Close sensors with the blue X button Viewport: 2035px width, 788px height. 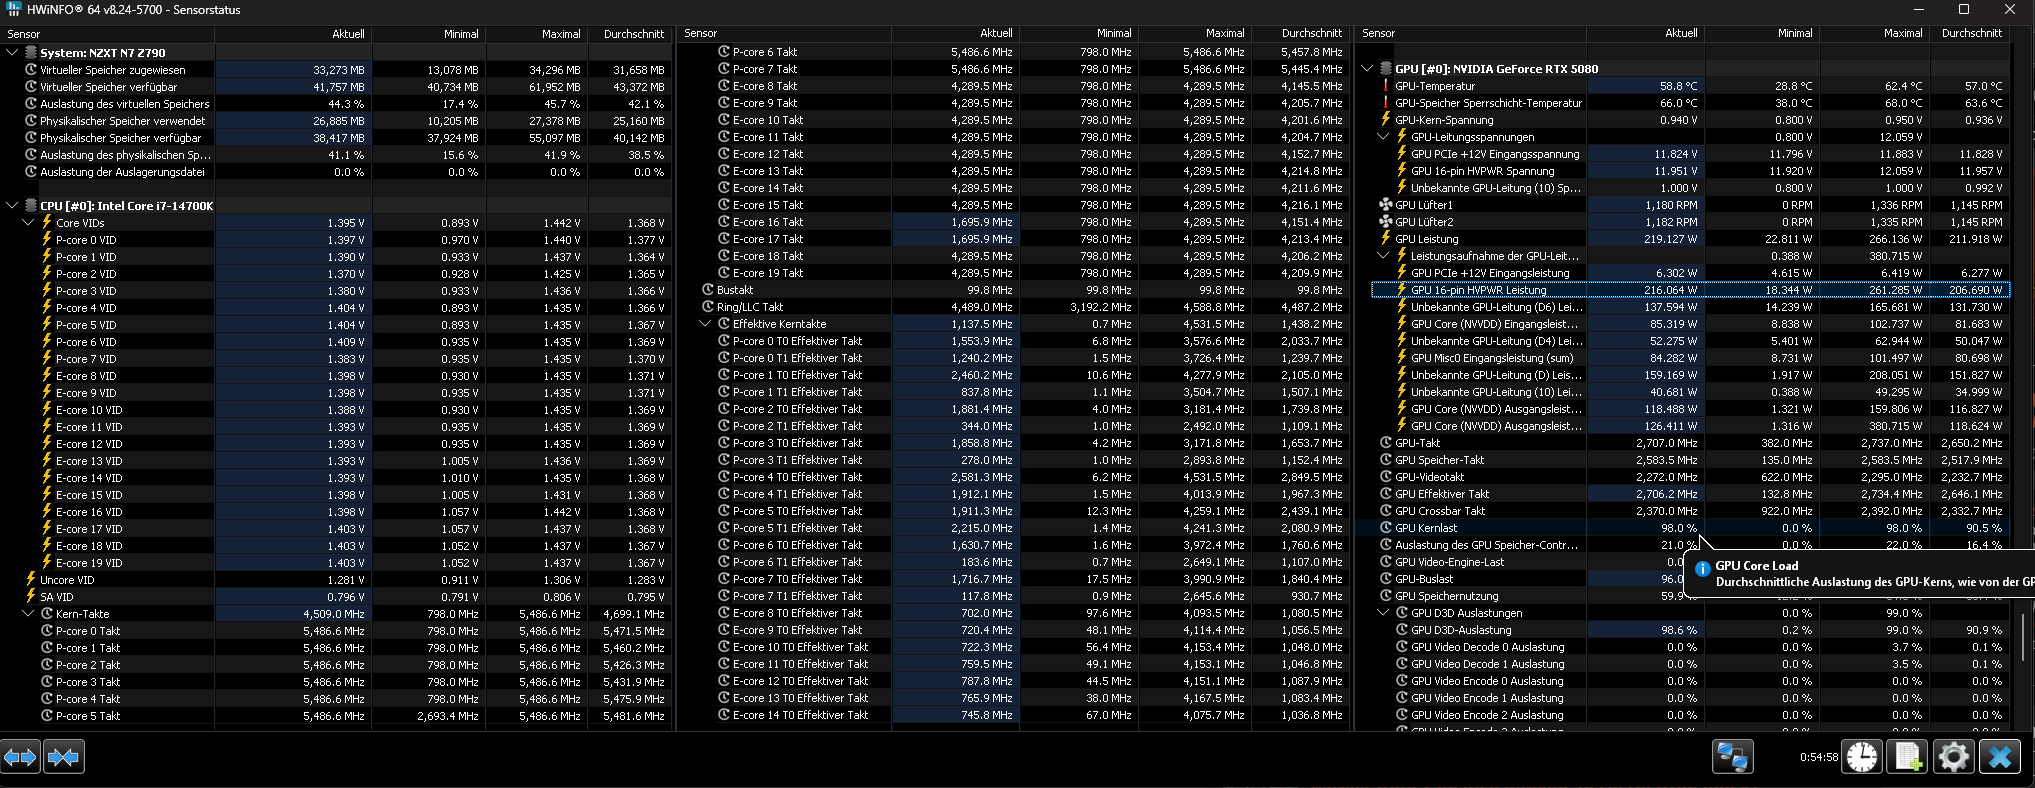click(1999, 757)
